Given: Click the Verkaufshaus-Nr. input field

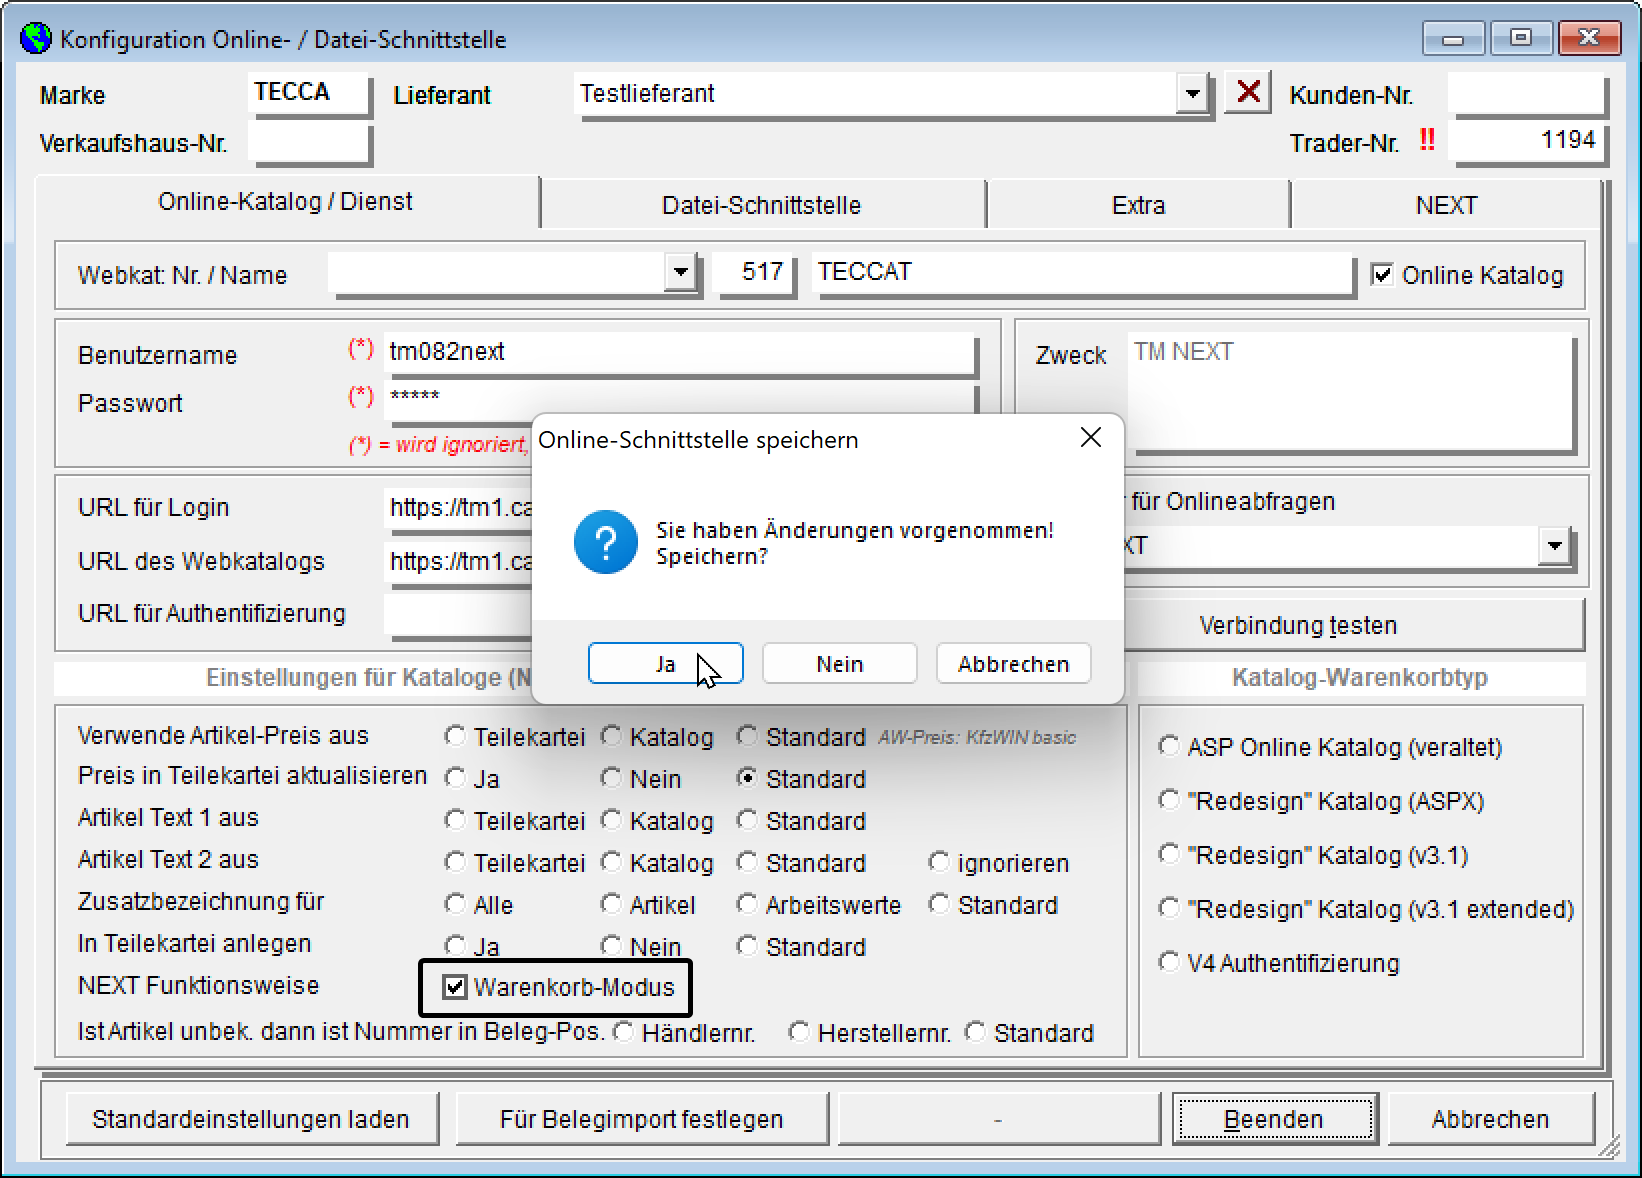Looking at the screenshot, I should click(309, 142).
